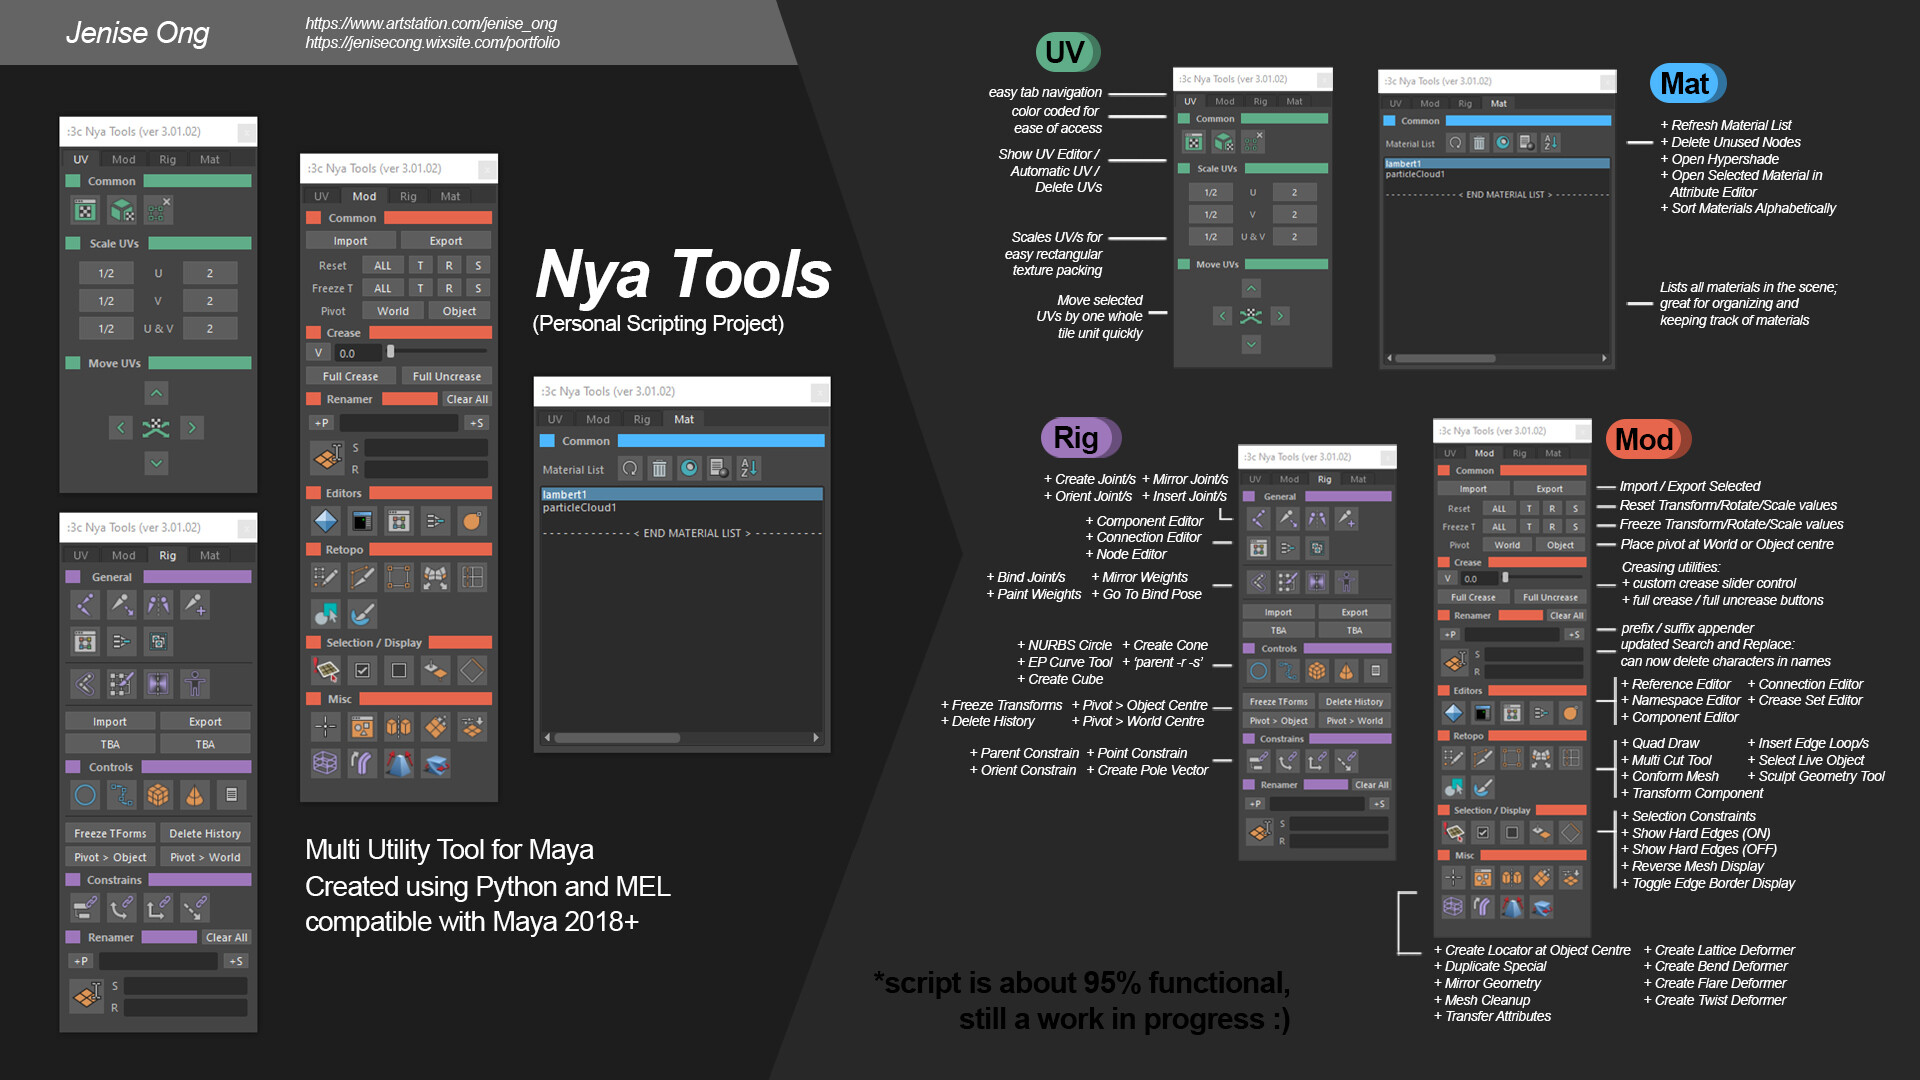
Task: Collapse Constrains section in large Rig window
Action: pos(73,880)
